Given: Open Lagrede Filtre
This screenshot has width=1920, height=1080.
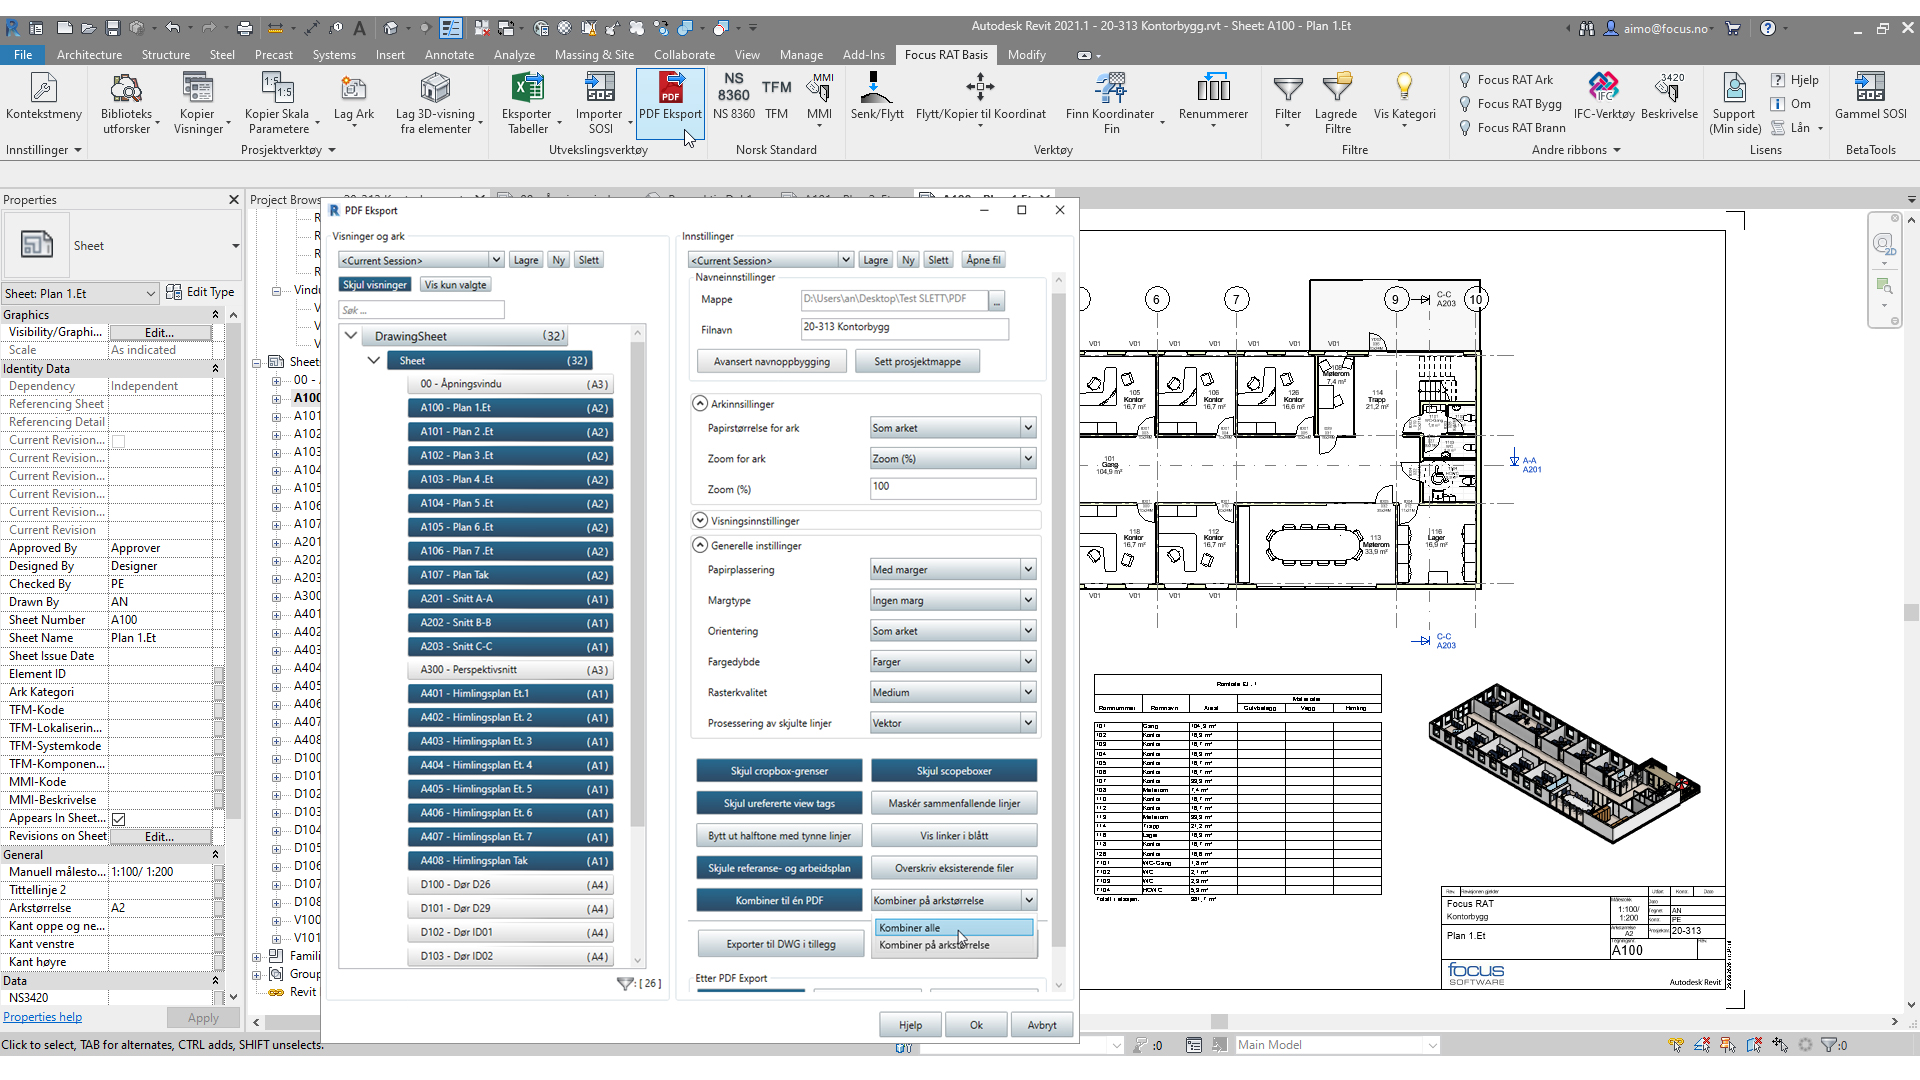Looking at the screenshot, I should click(x=1337, y=104).
